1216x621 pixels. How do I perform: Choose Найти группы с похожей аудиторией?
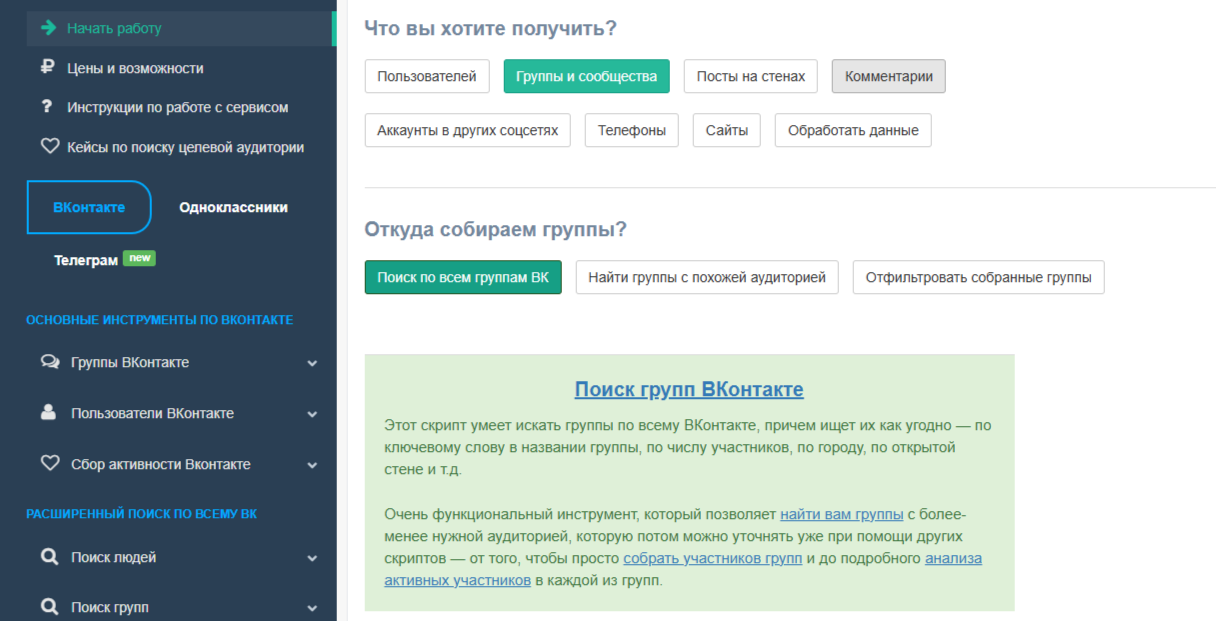point(707,277)
